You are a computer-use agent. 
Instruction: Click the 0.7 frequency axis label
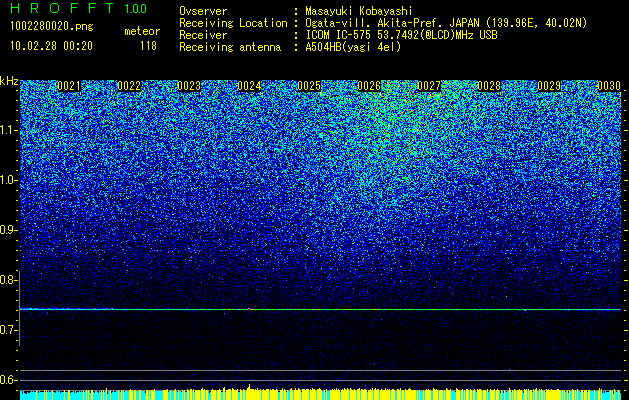pyautogui.click(x=8, y=330)
